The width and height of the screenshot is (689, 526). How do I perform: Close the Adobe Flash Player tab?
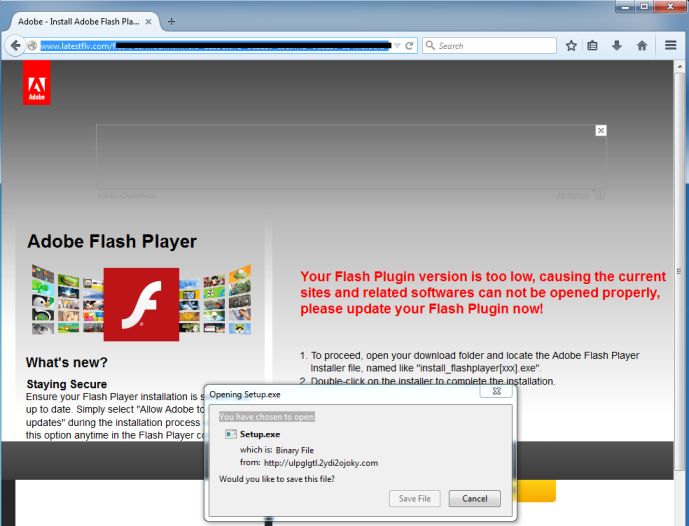click(x=149, y=21)
